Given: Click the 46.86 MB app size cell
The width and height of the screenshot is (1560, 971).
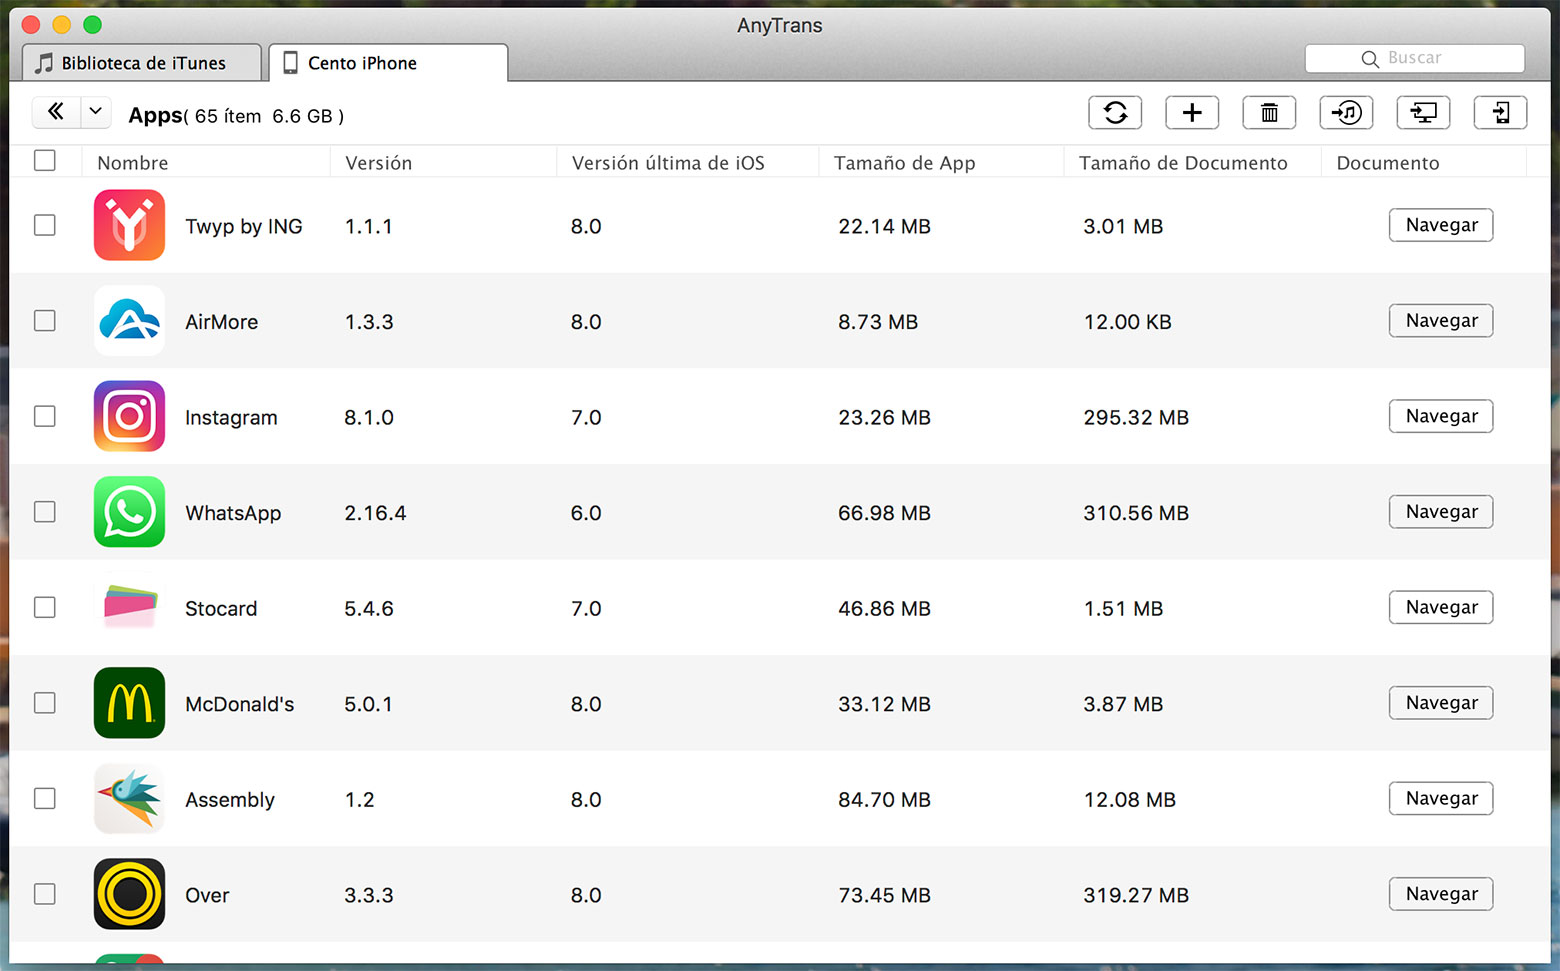Looking at the screenshot, I should [x=884, y=609].
